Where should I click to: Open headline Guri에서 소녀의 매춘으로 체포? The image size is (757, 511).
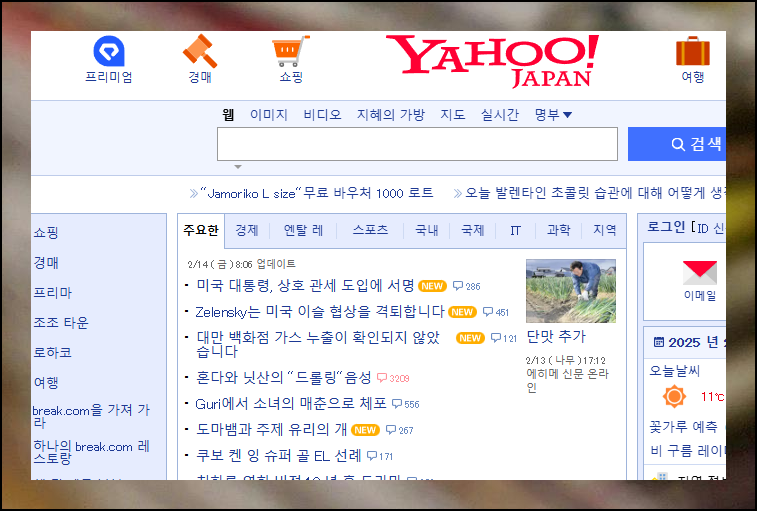[x=291, y=403]
